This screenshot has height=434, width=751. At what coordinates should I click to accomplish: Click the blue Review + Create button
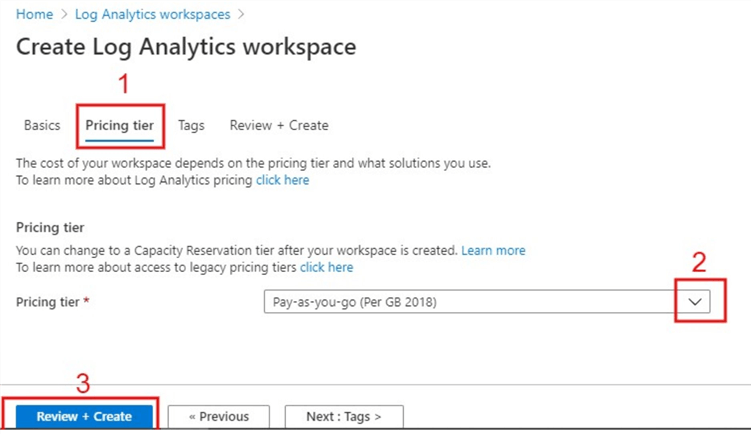click(x=84, y=416)
